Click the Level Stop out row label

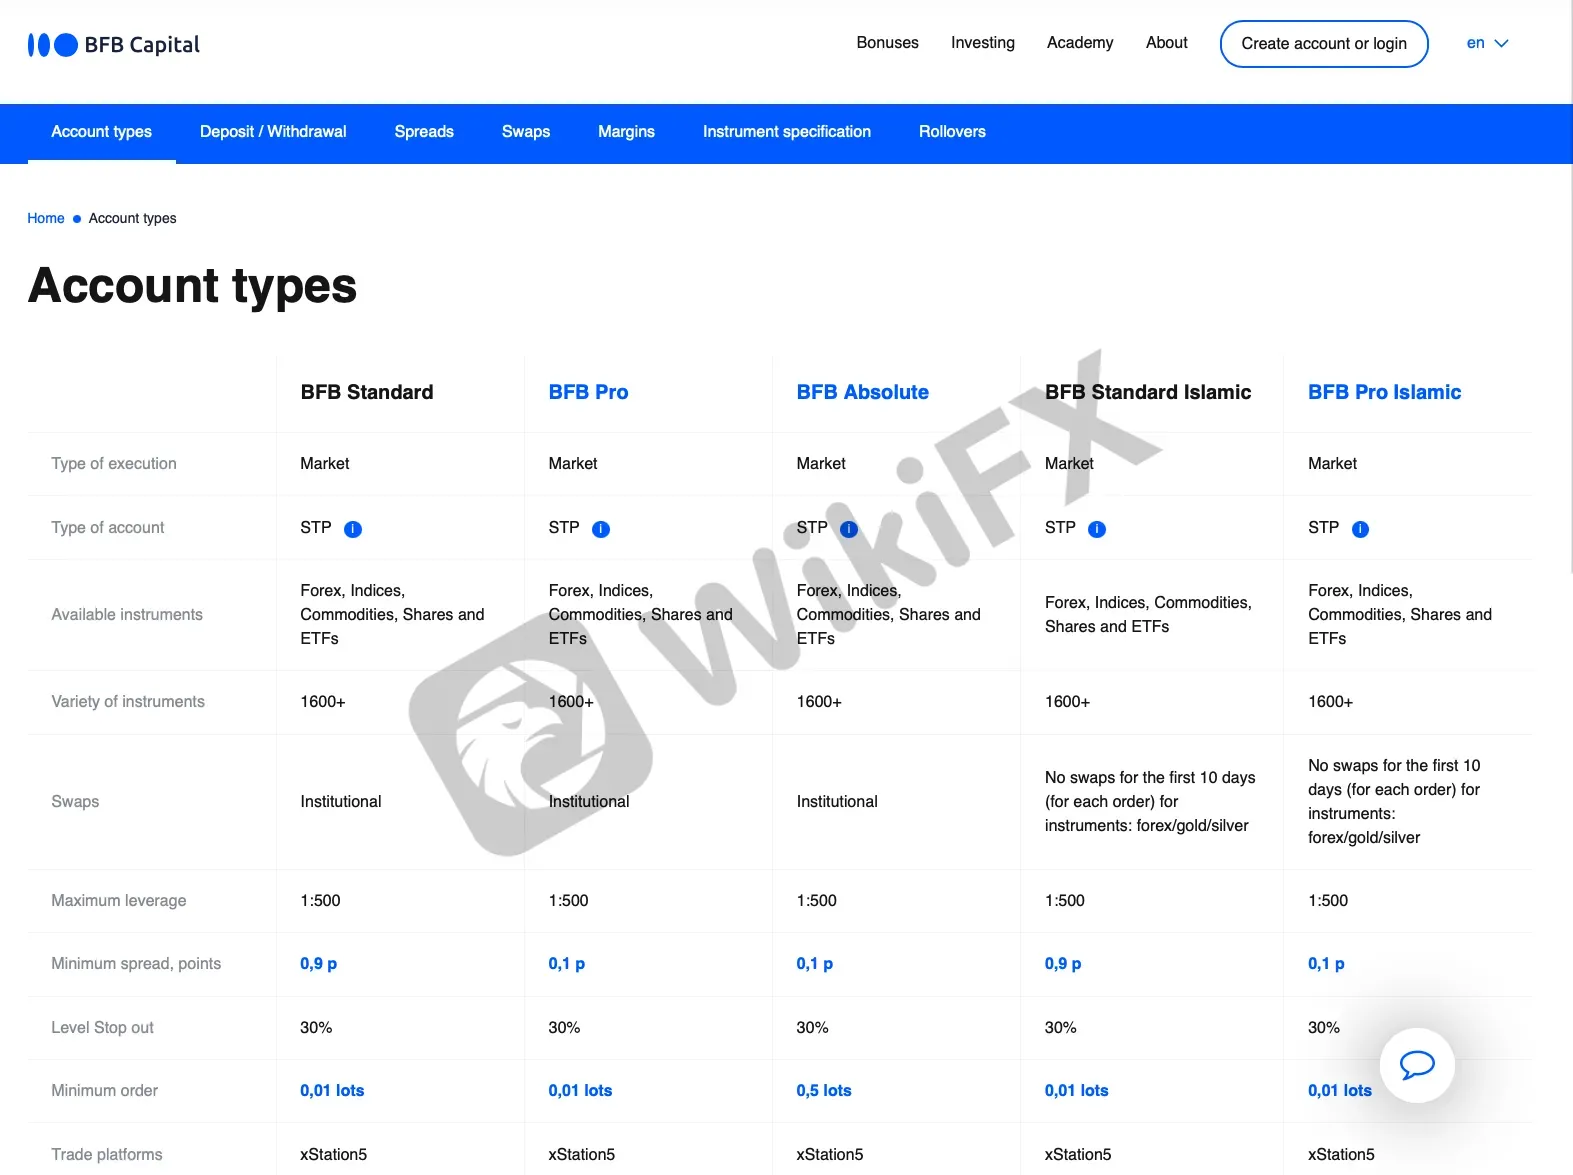[103, 1028]
